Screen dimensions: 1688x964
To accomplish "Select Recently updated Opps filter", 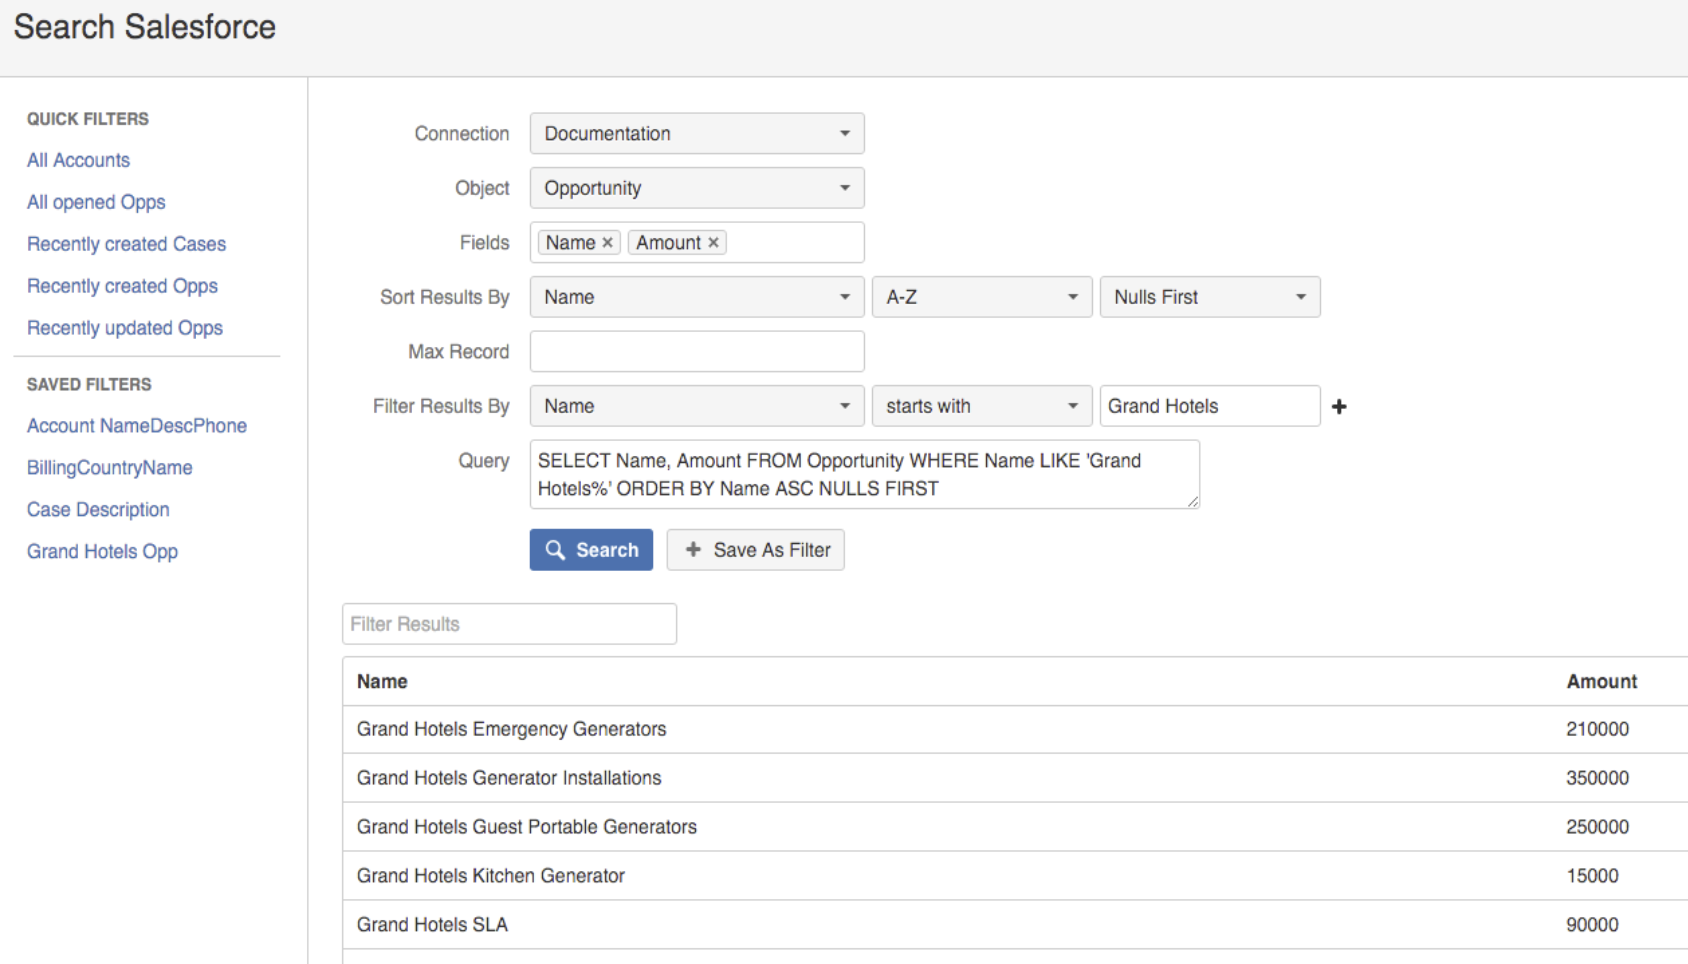I will tap(125, 328).
